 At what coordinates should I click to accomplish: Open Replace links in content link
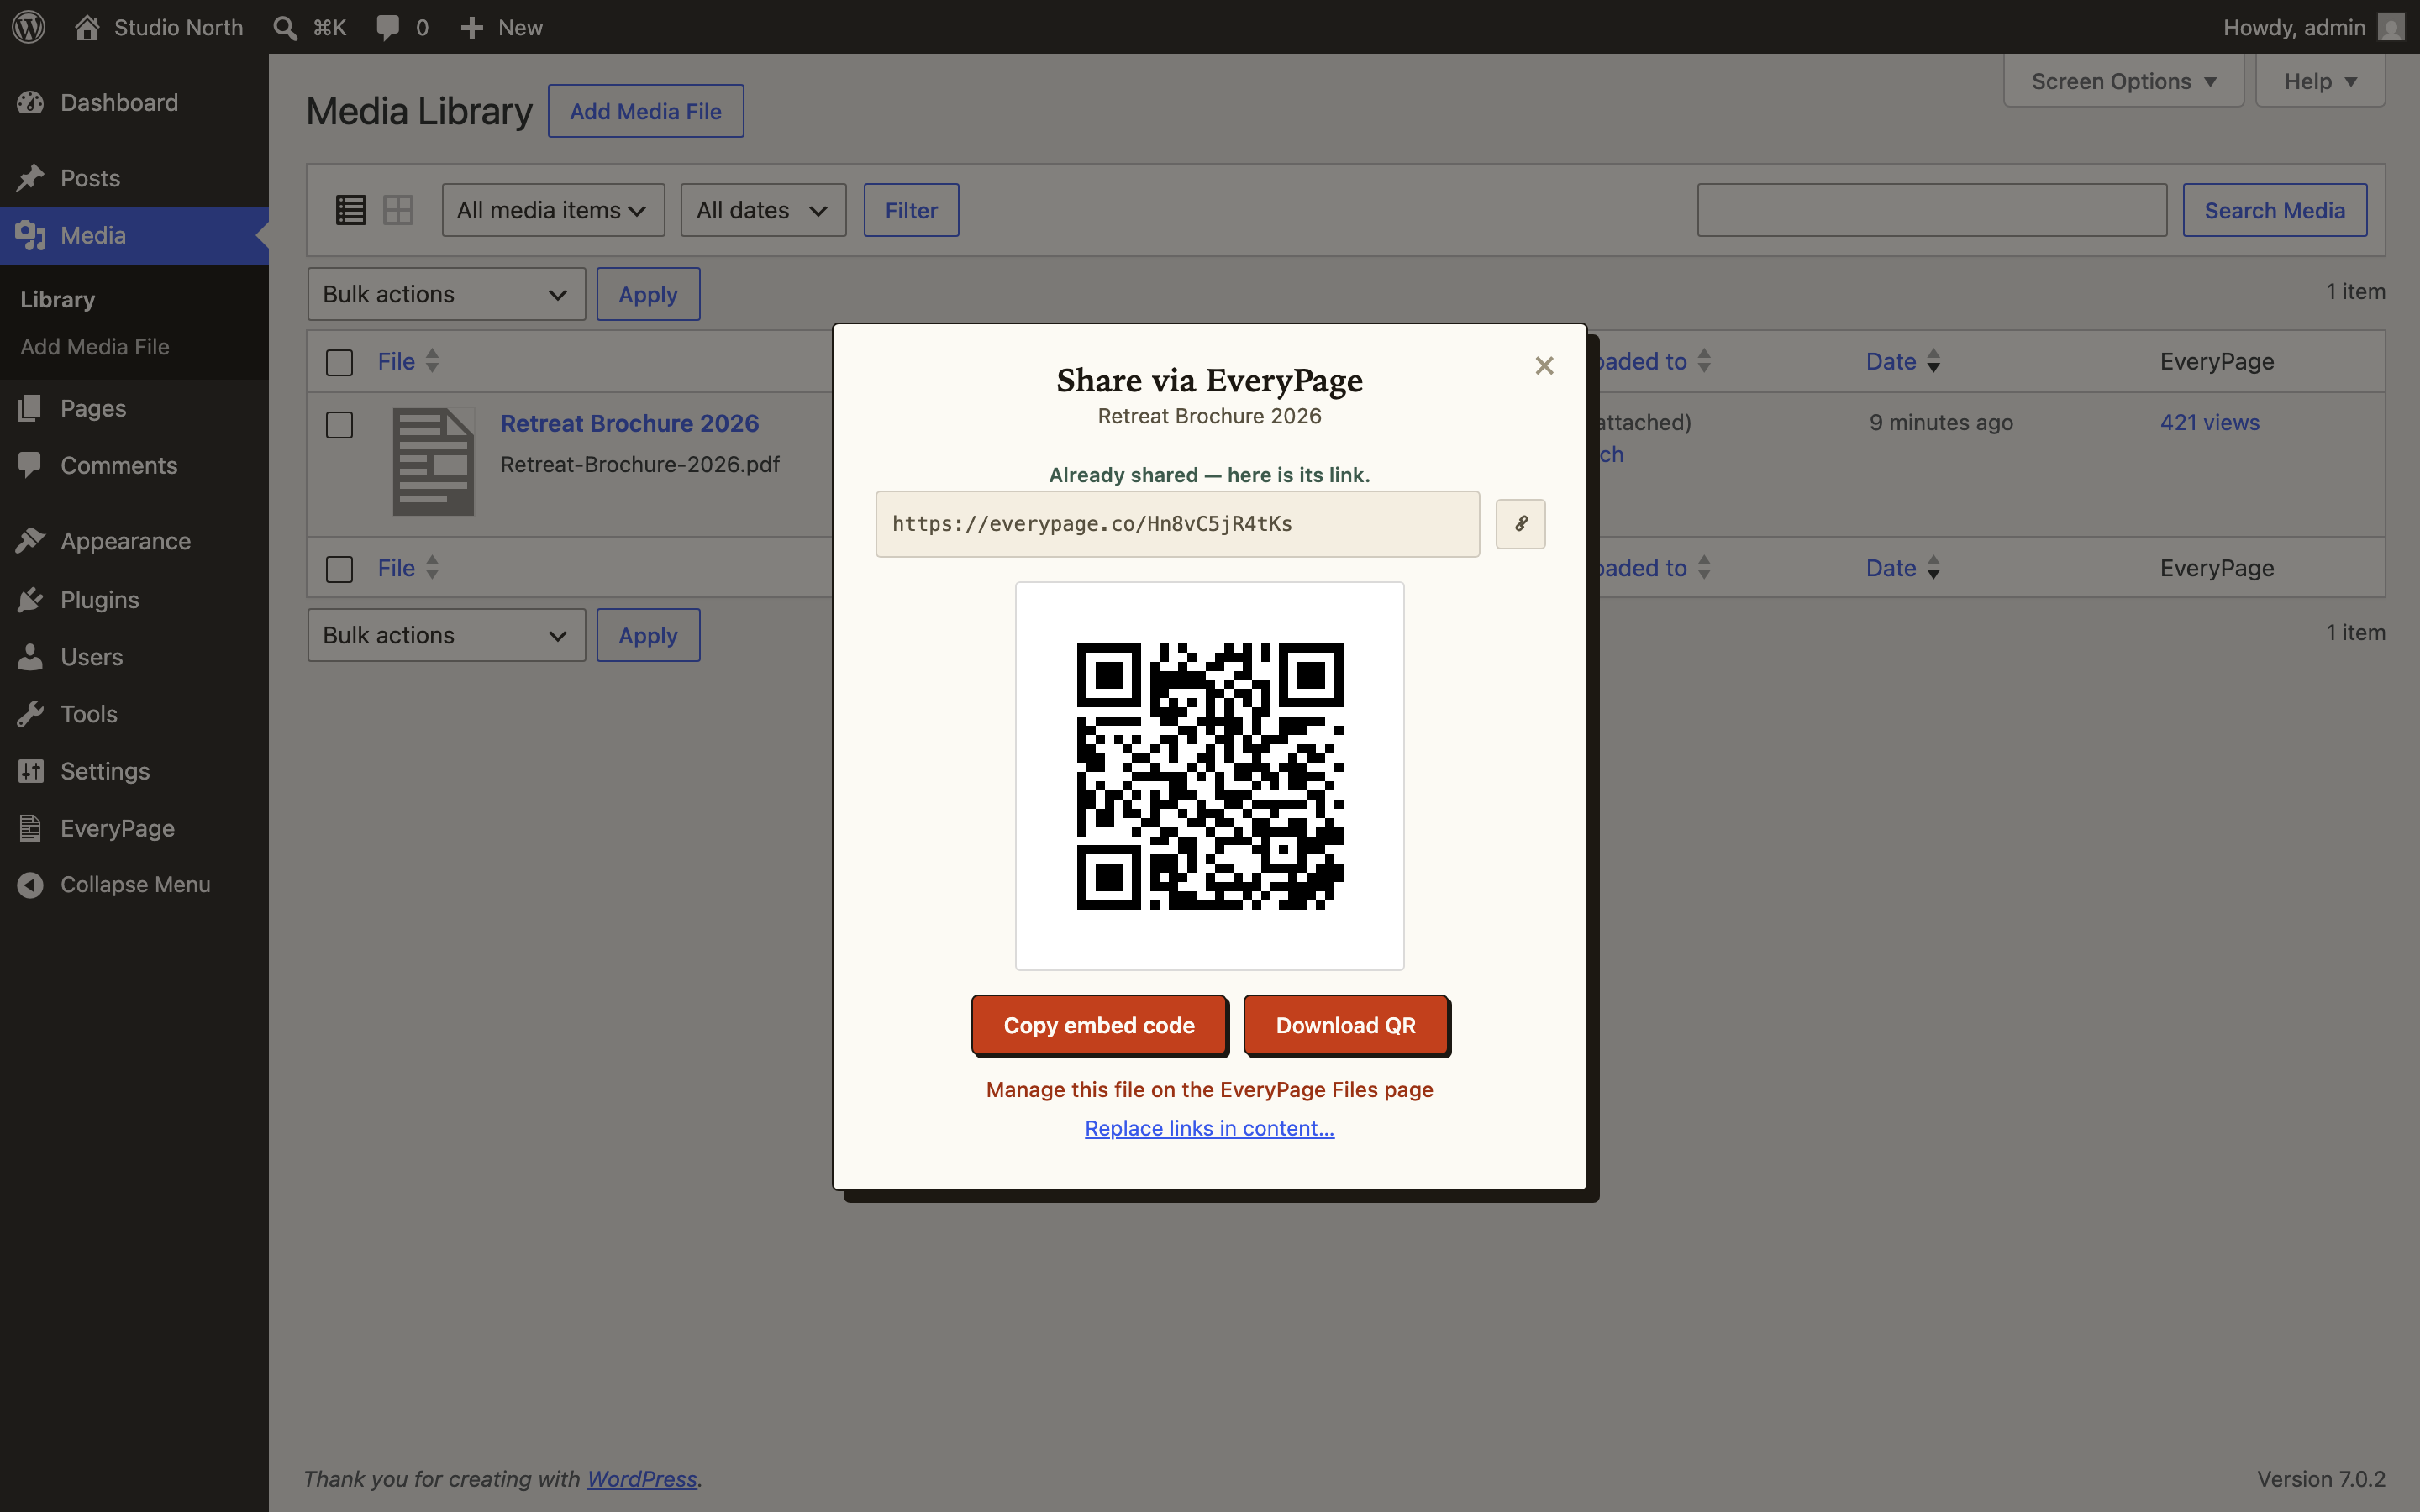1209,1128
